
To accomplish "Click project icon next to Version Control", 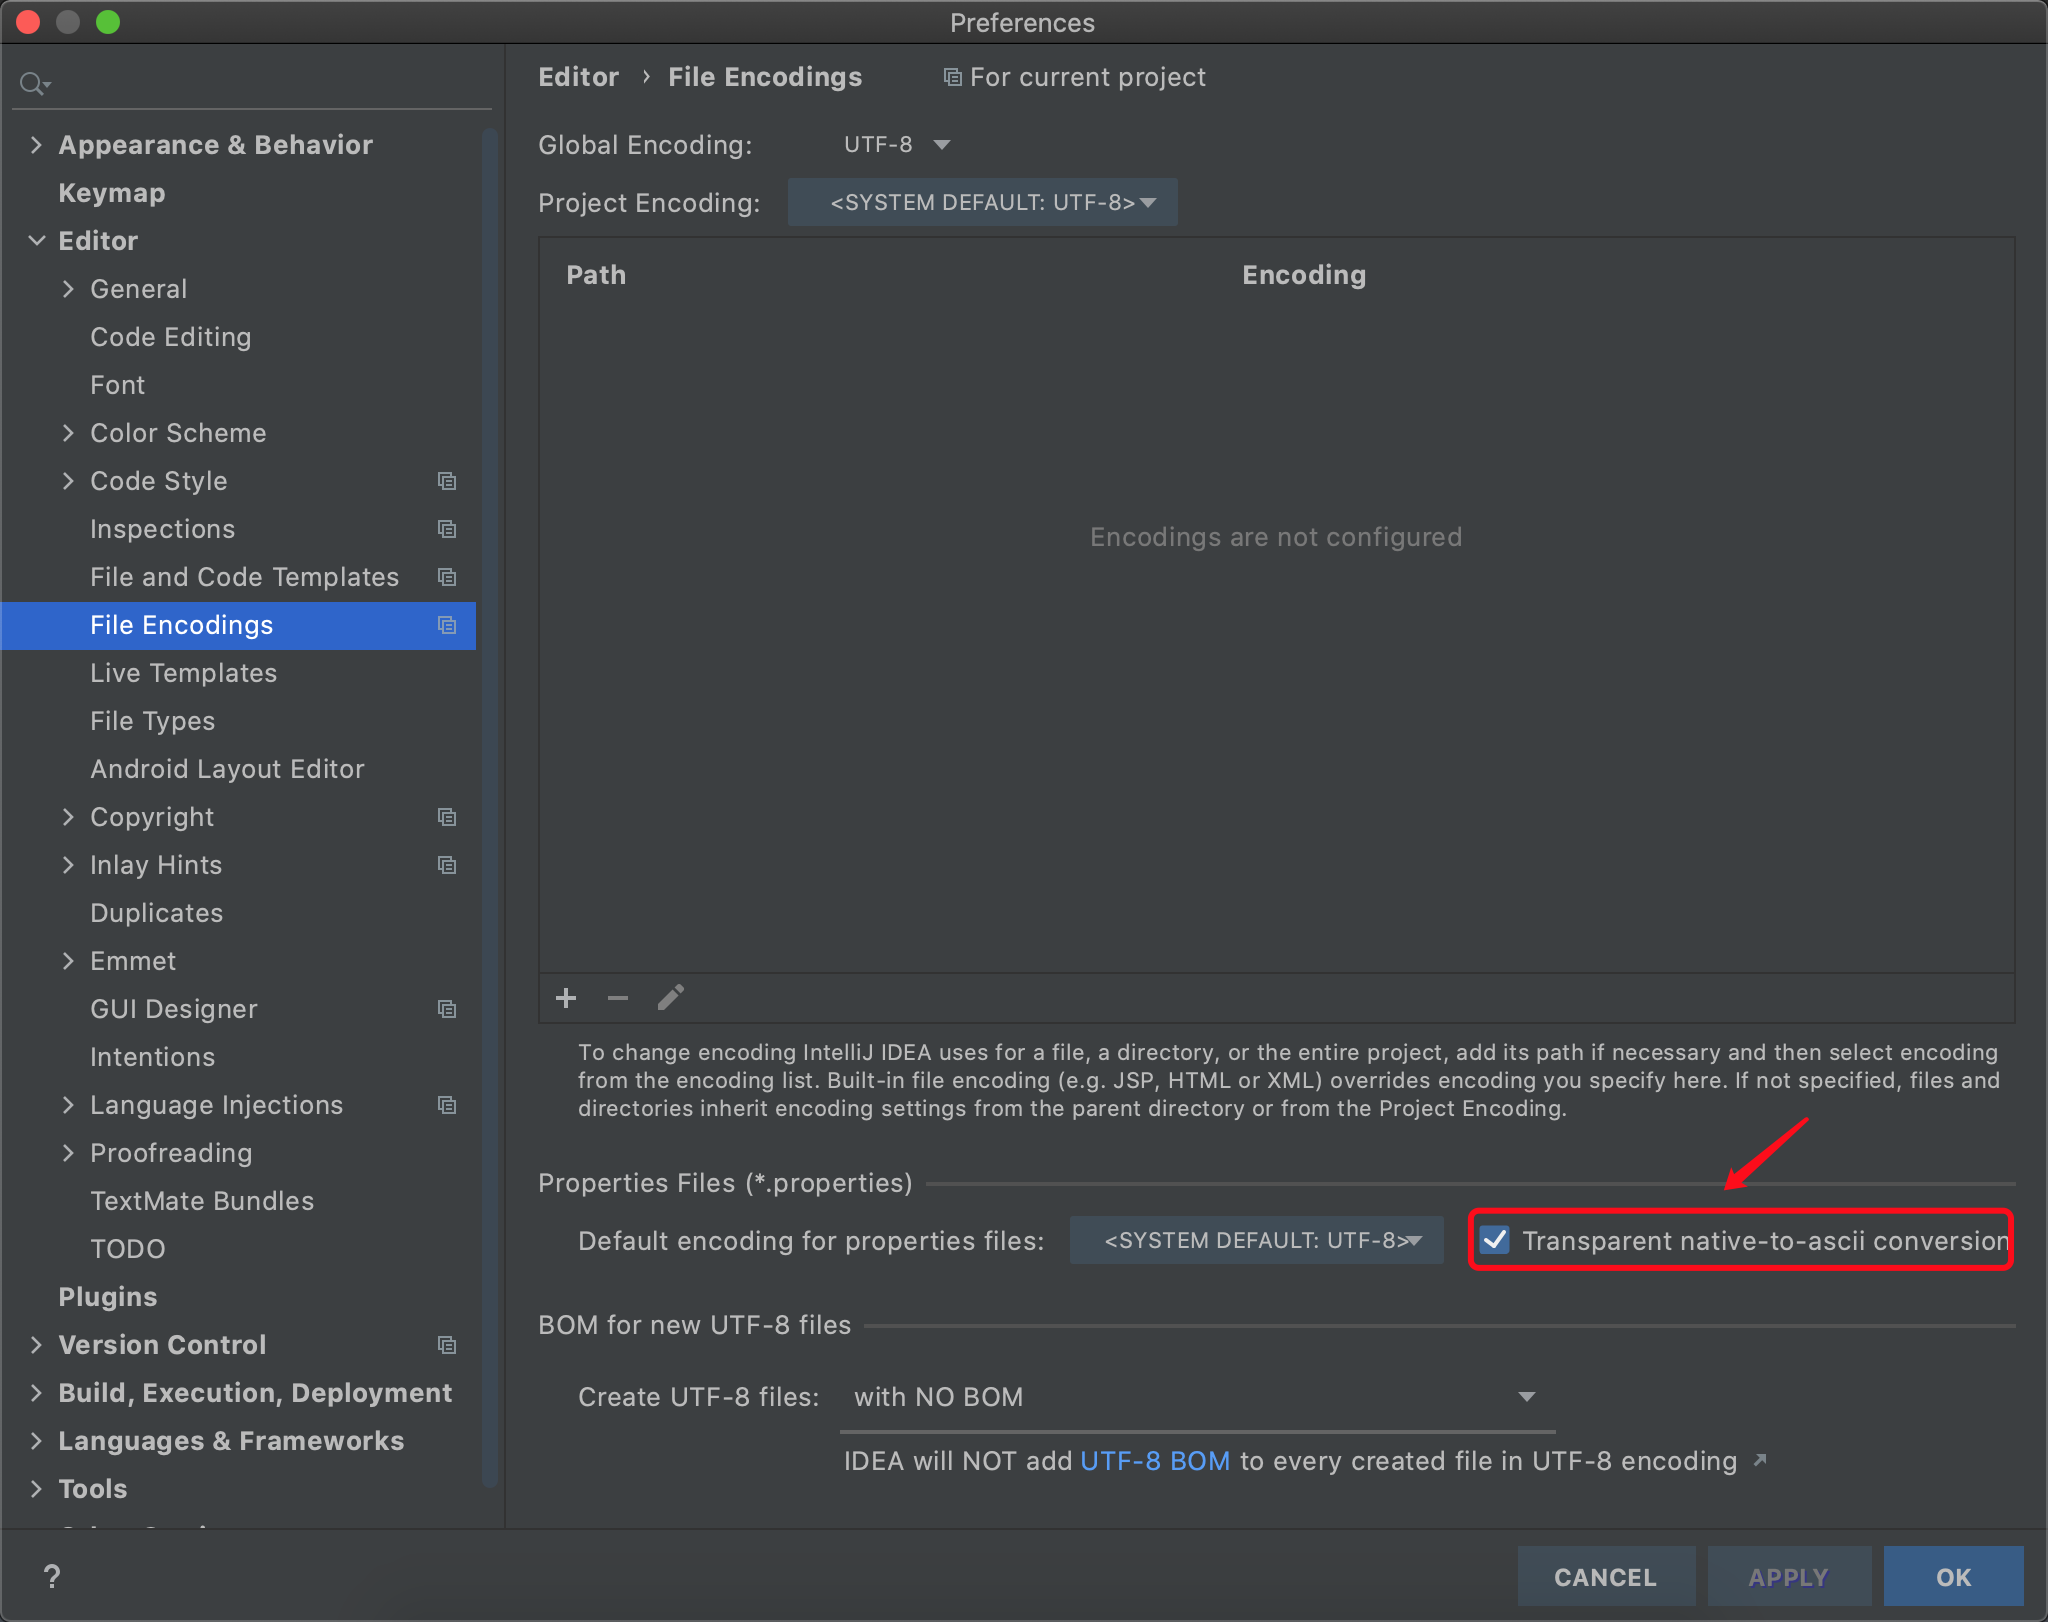I will click(447, 1345).
